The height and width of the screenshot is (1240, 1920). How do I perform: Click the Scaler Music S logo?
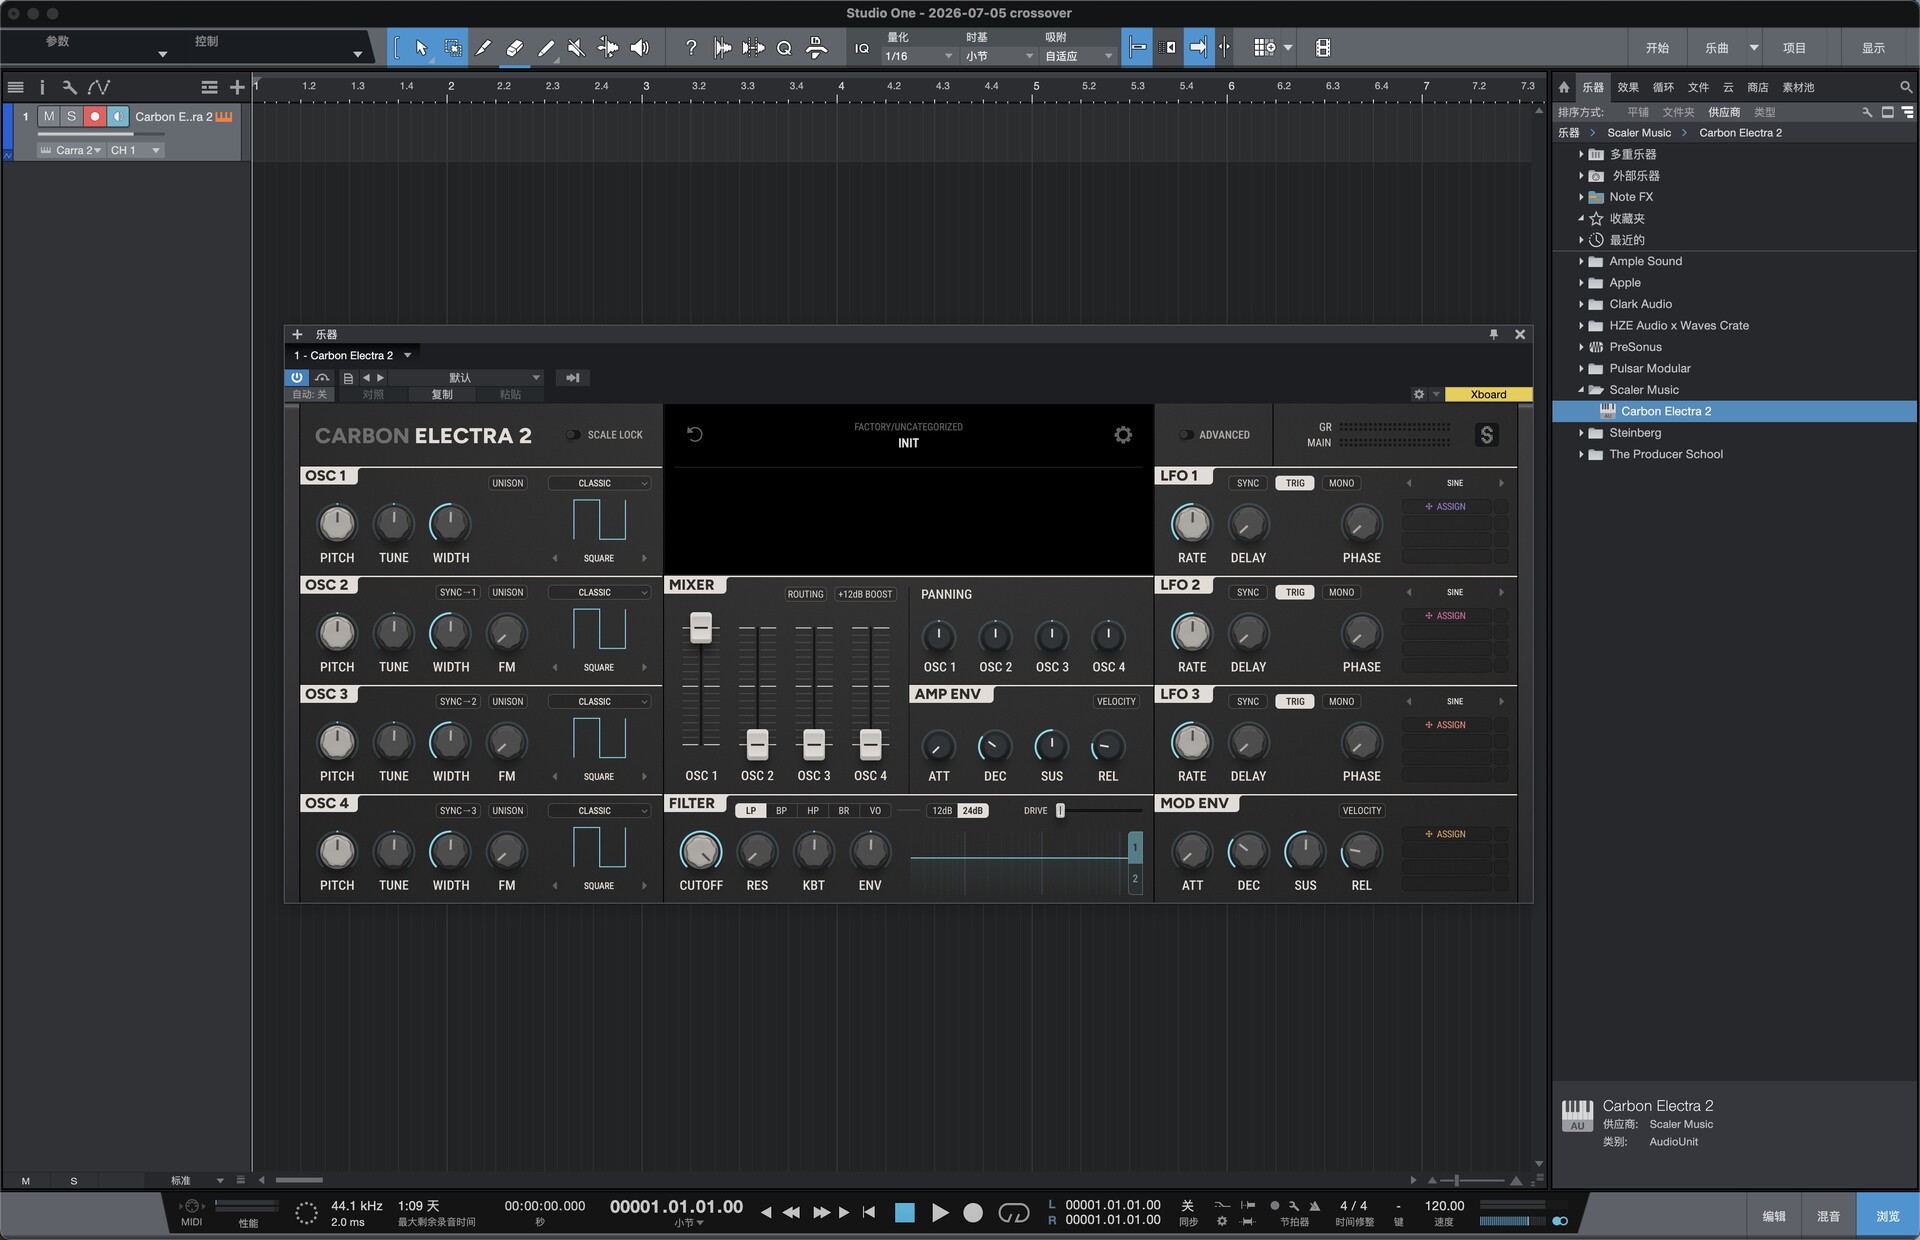tap(1486, 435)
